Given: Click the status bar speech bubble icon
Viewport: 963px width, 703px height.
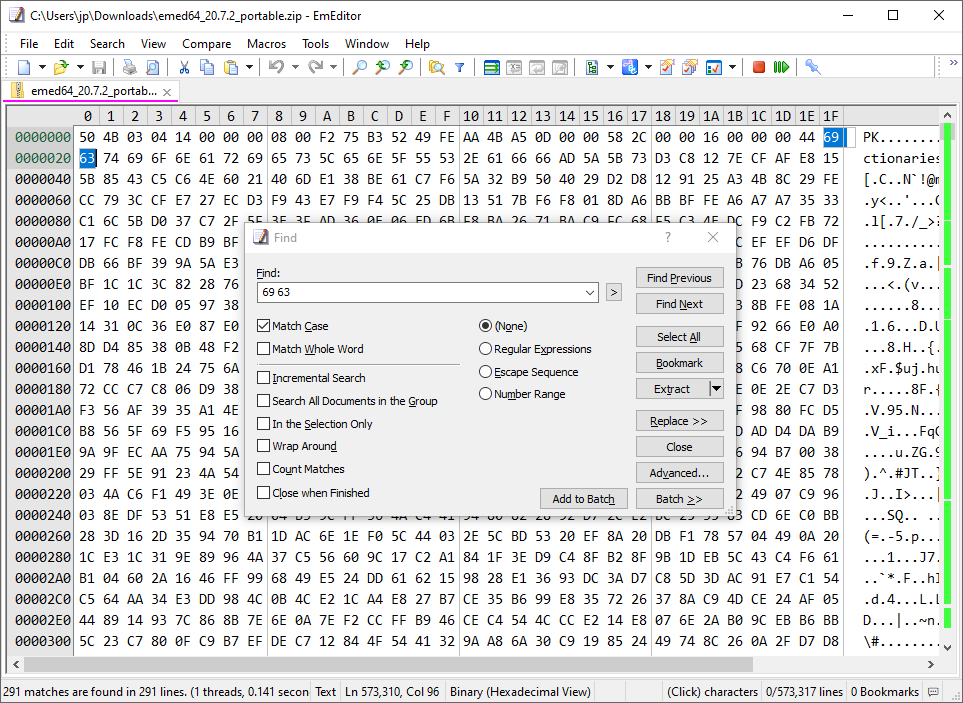Looking at the screenshot, I should 934,692.
